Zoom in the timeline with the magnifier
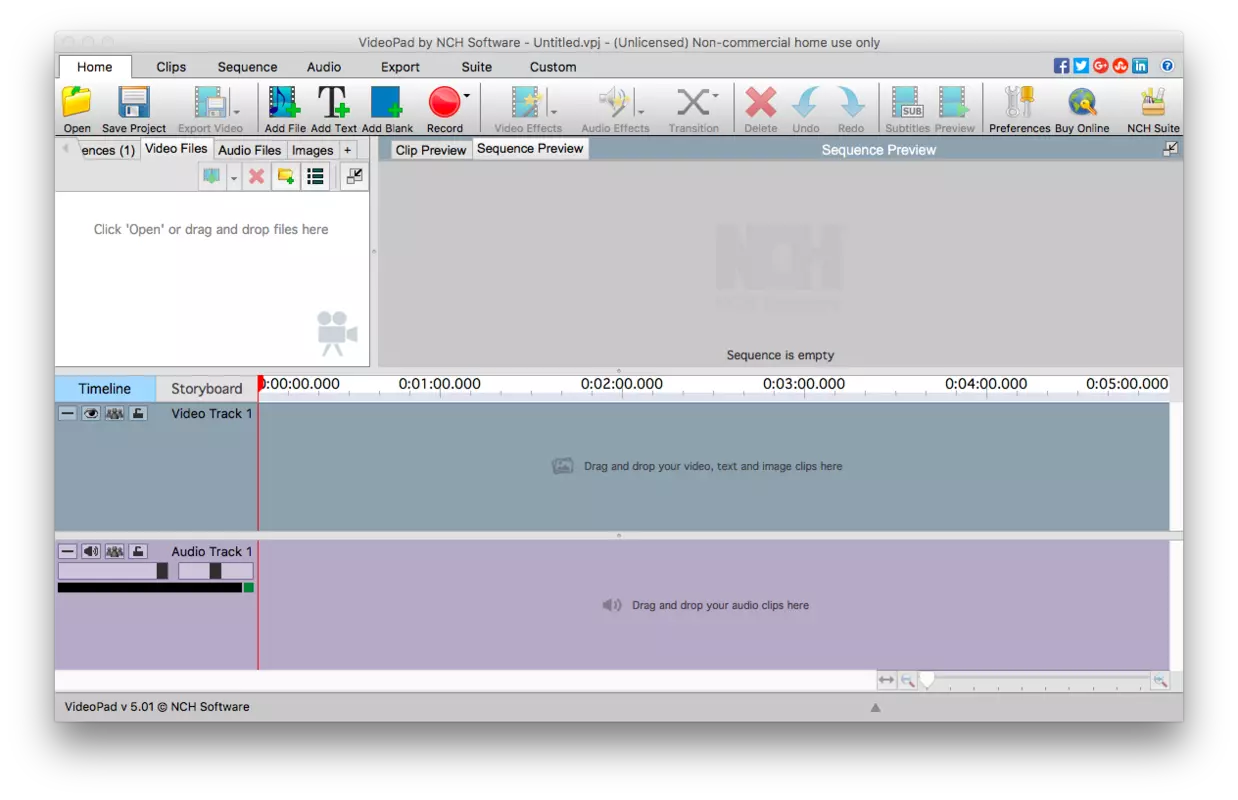The width and height of the screenshot is (1238, 800). [1160, 680]
